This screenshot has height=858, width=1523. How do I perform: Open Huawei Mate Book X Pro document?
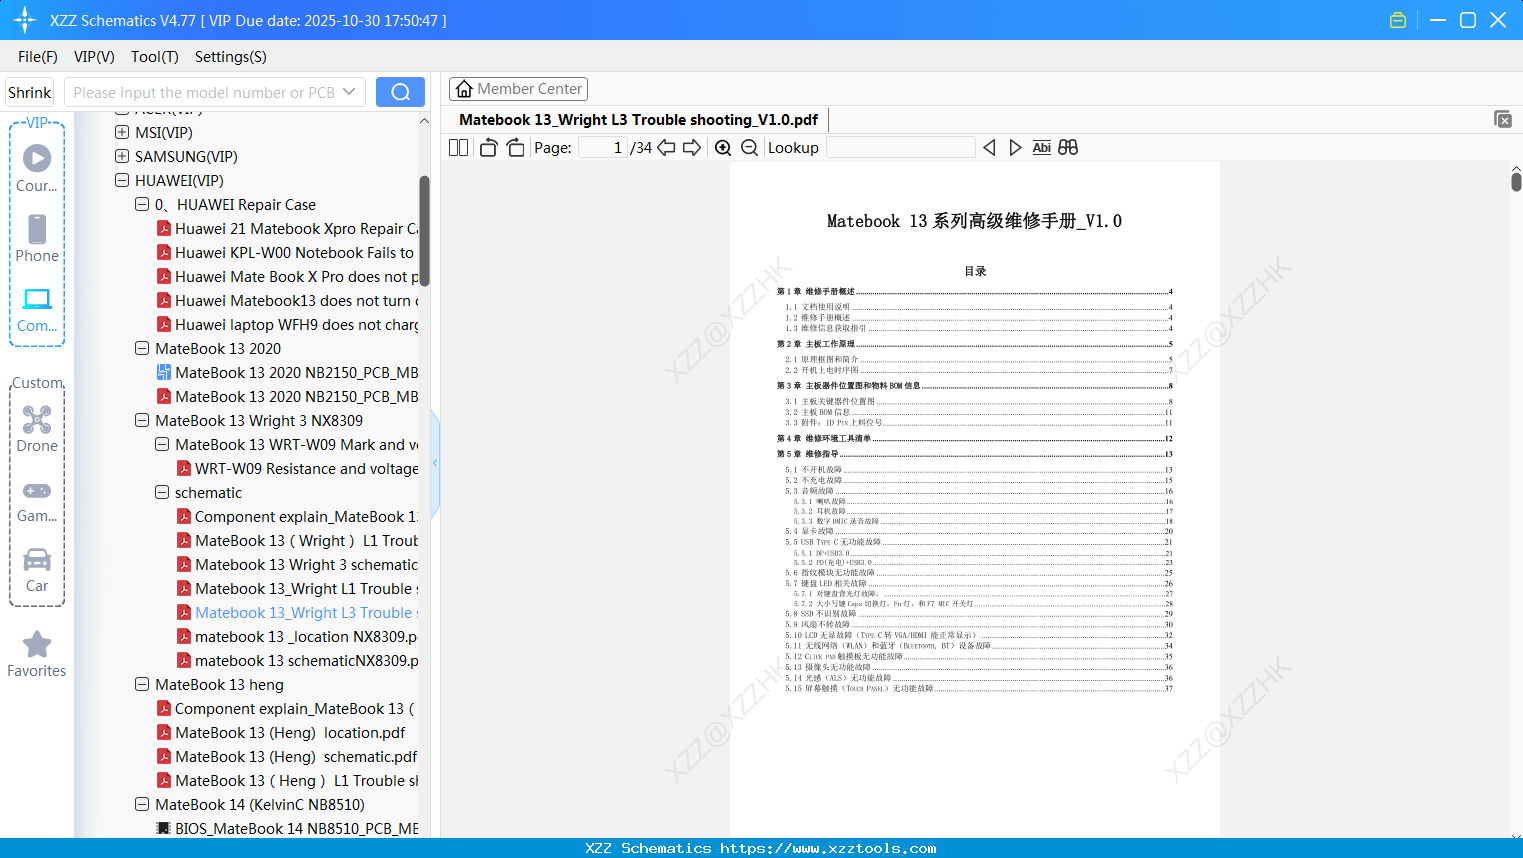pos(288,277)
